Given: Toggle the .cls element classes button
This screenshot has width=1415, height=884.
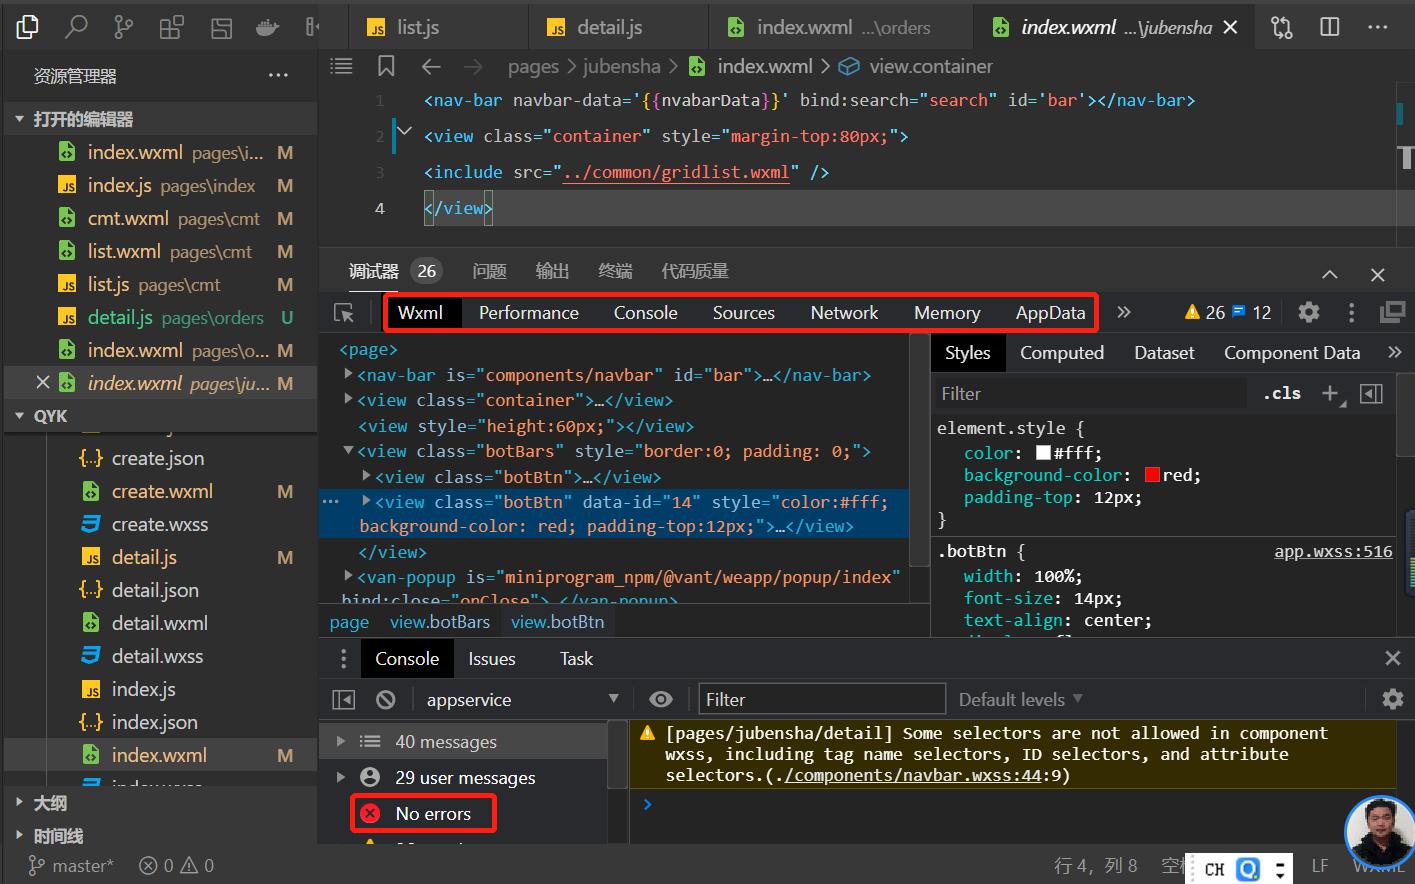Looking at the screenshot, I should [x=1282, y=394].
